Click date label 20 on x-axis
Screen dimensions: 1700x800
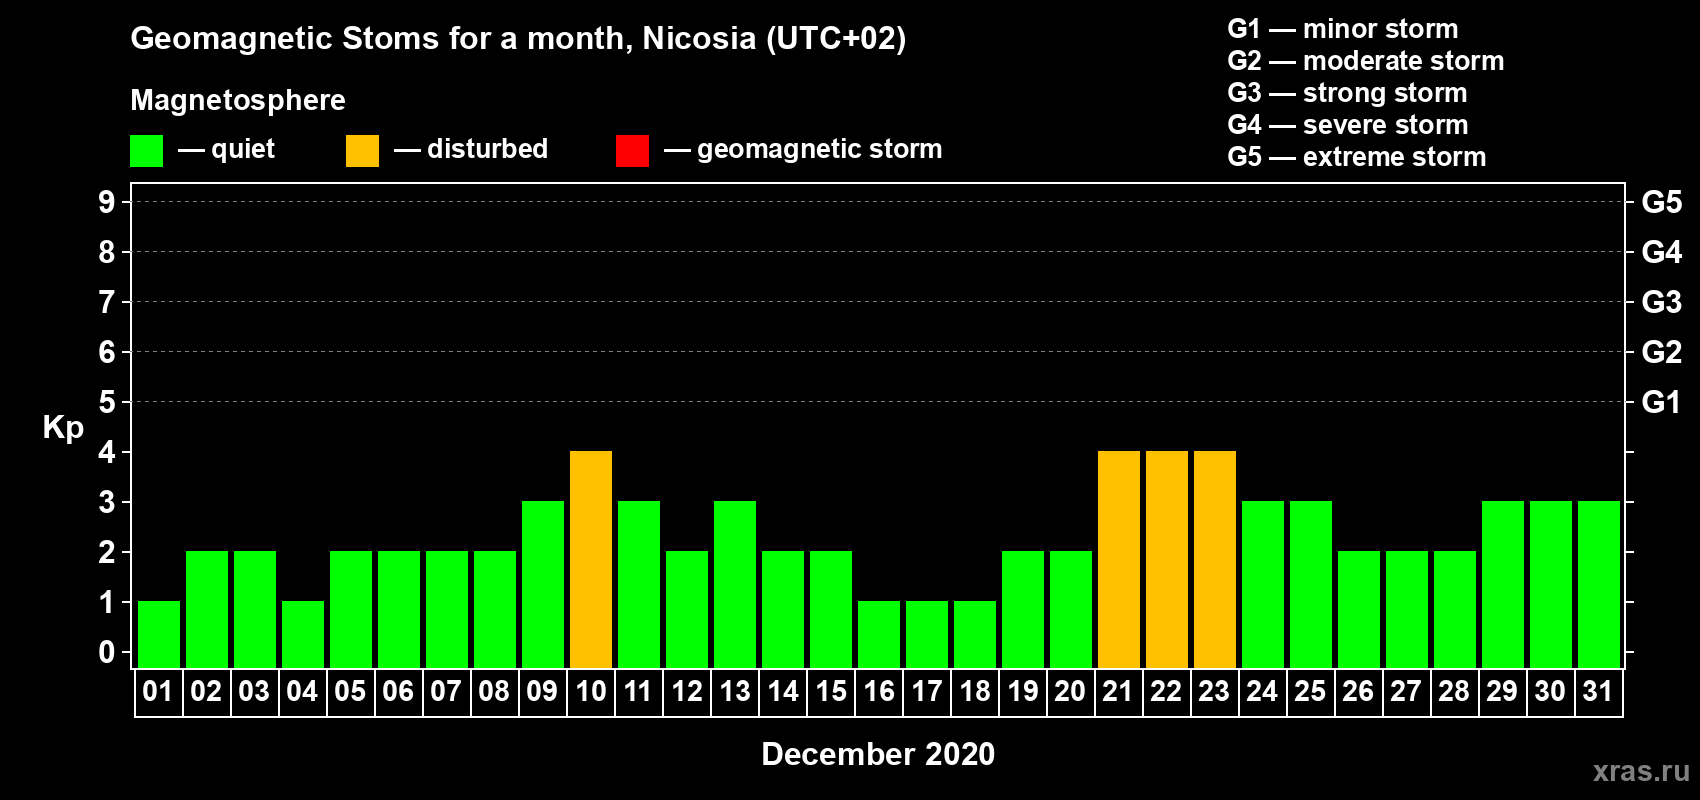coord(1070,691)
